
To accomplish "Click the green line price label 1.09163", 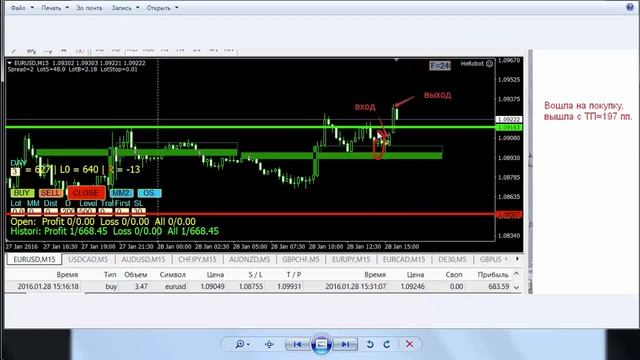I will click(x=509, y=128).
